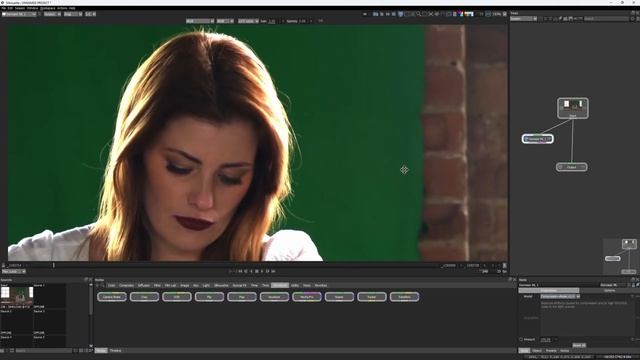
Task: Open the Workspace menu
Action: (48, 8)
